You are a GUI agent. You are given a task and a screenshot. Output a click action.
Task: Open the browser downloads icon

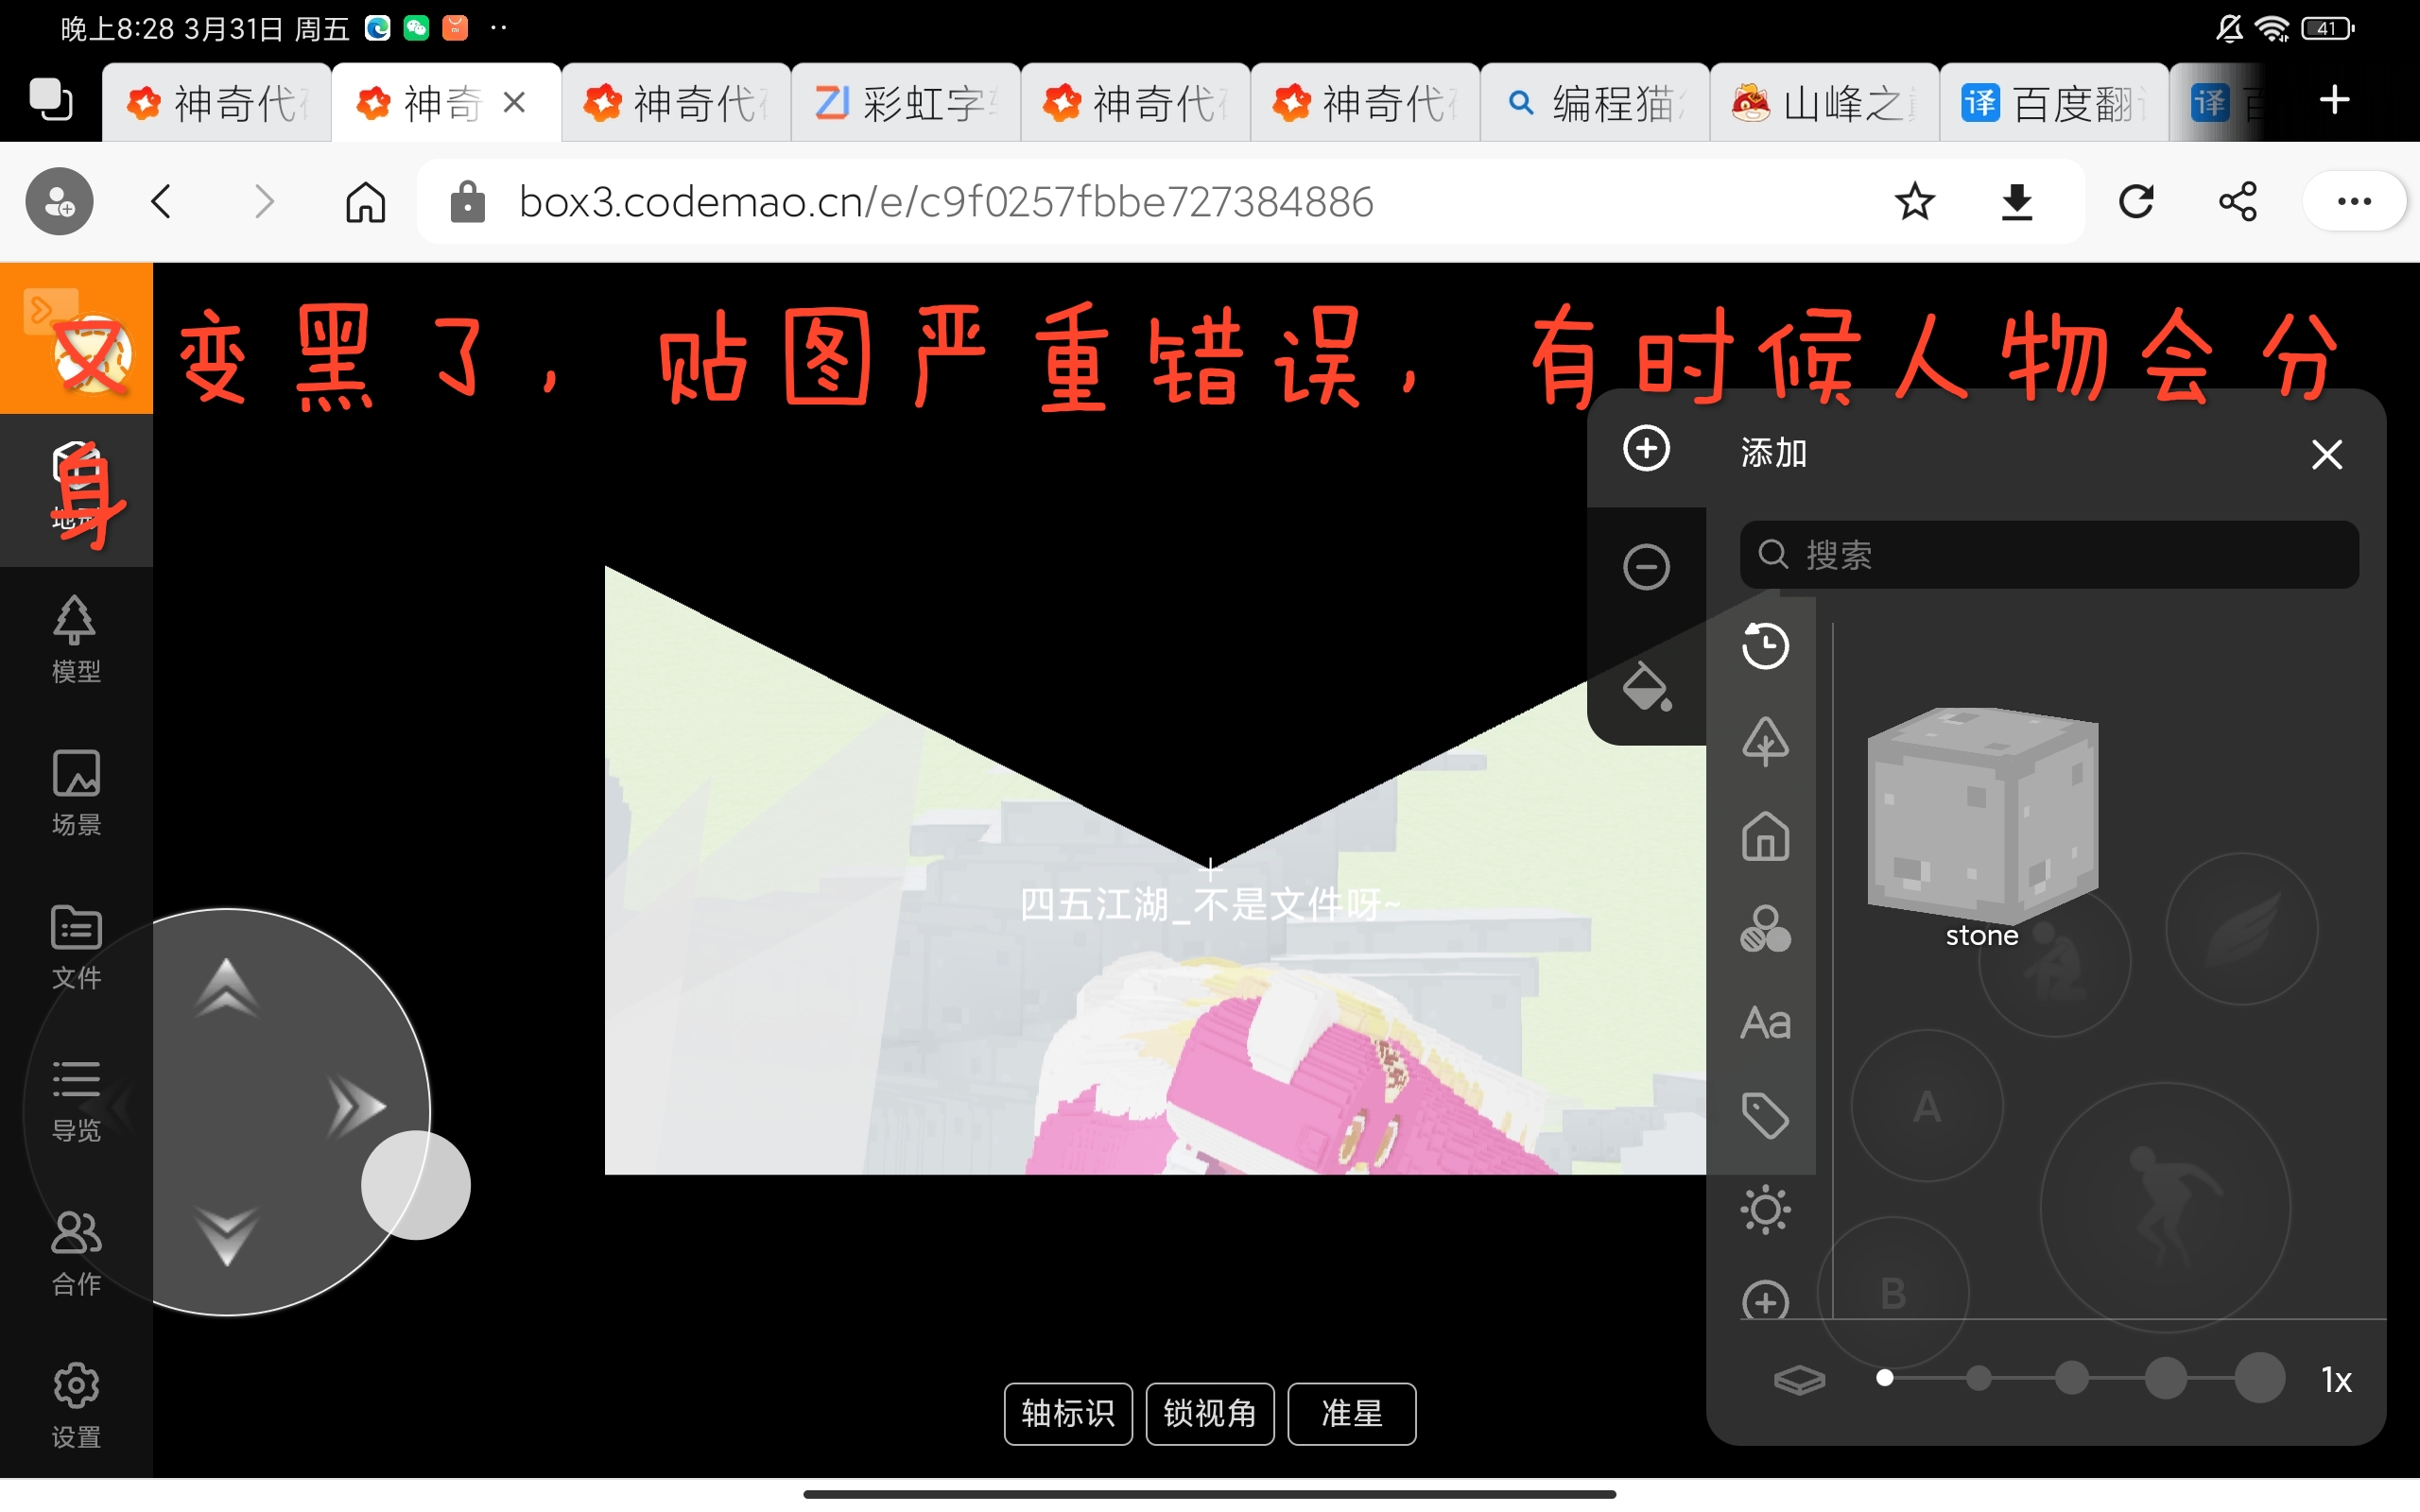pyautogui.click(x=2017, y=201)
